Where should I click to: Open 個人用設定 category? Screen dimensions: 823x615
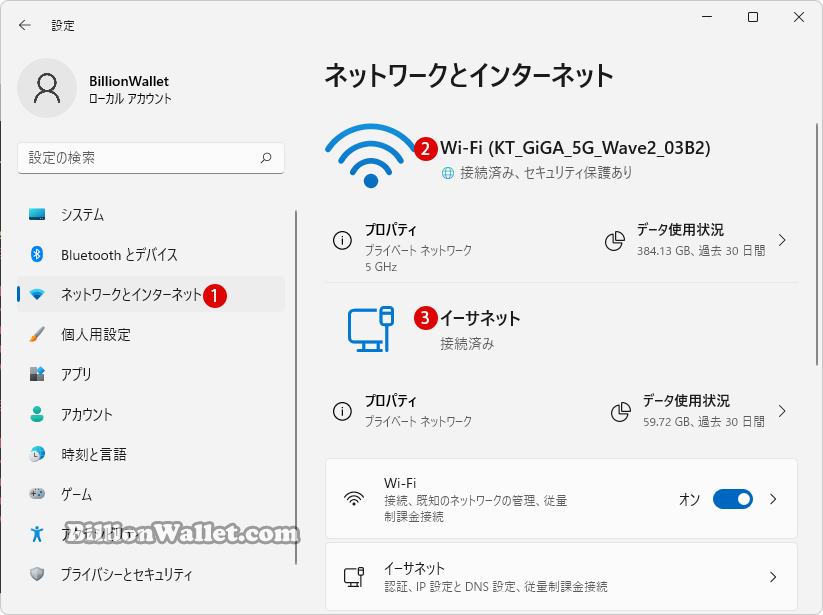pyautogui.click(x=151, y=334)
